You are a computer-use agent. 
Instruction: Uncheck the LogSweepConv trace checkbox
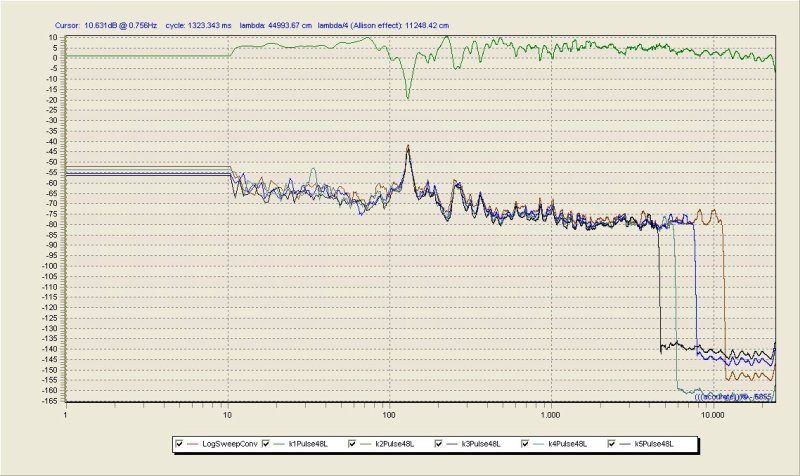(x=179, y=444)
